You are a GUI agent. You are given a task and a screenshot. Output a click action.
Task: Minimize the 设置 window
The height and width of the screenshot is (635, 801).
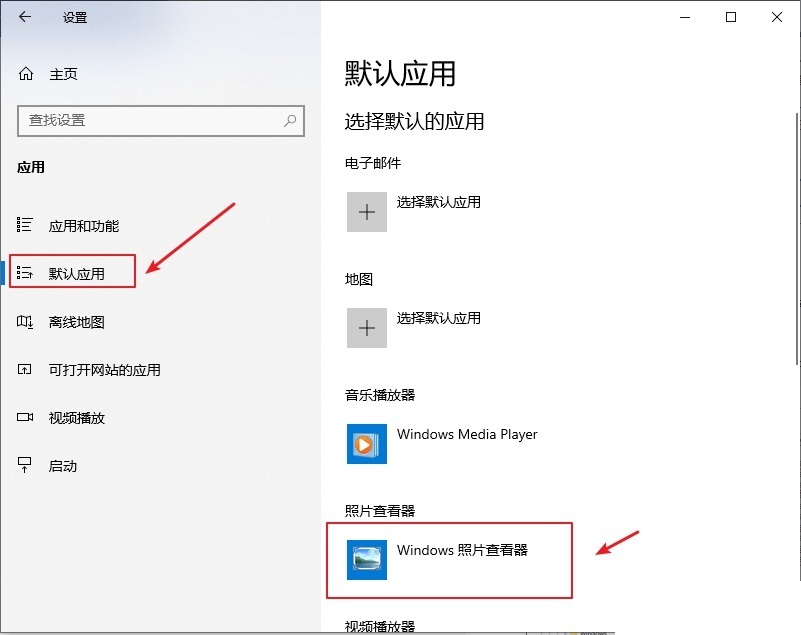pos(685,17)
